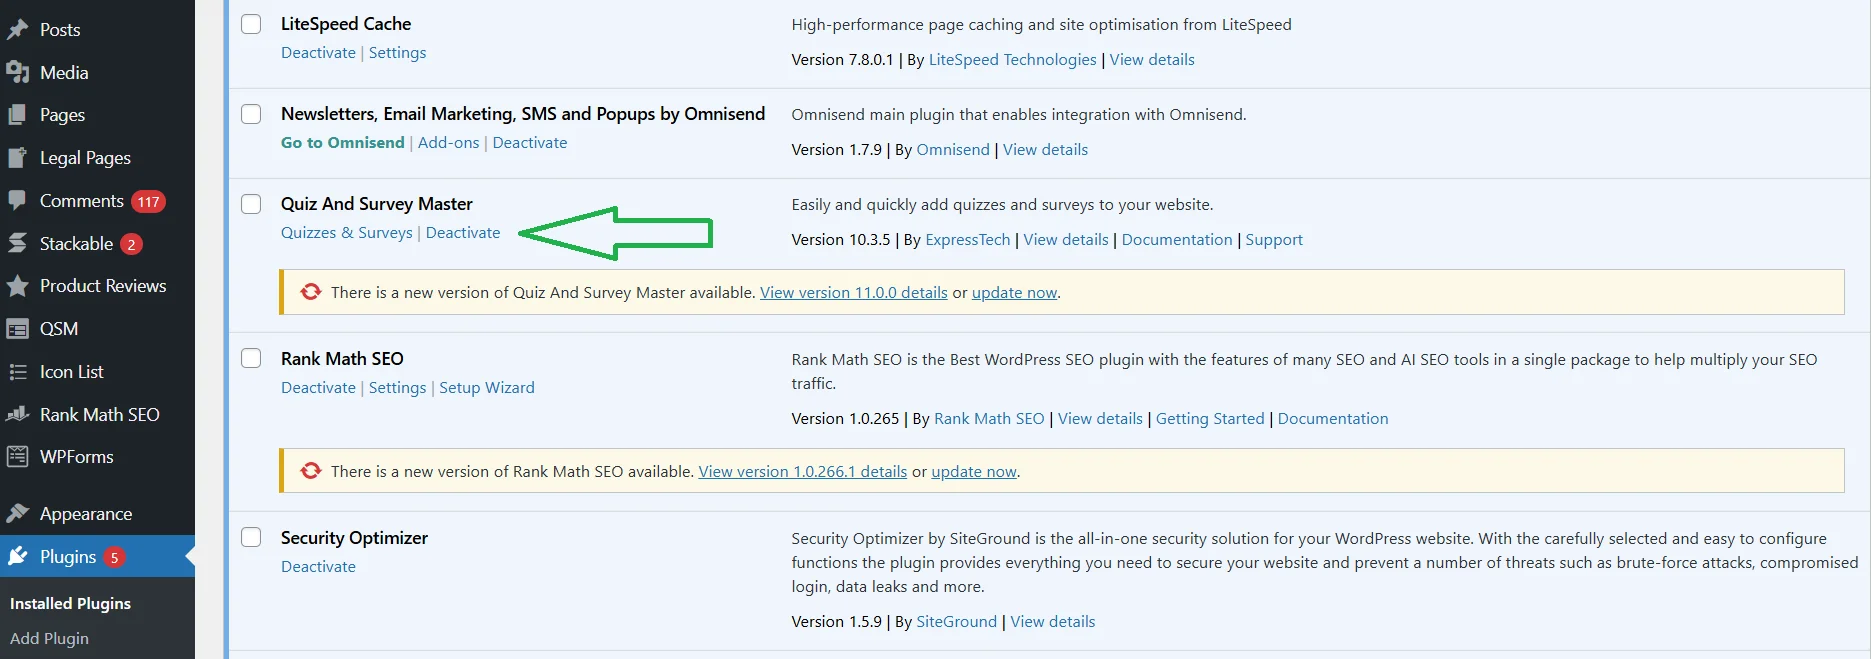This screenshot has width=1871, height=659.
Task: Click update now for Rank Math SEO
Action: (x=973, y=472)
